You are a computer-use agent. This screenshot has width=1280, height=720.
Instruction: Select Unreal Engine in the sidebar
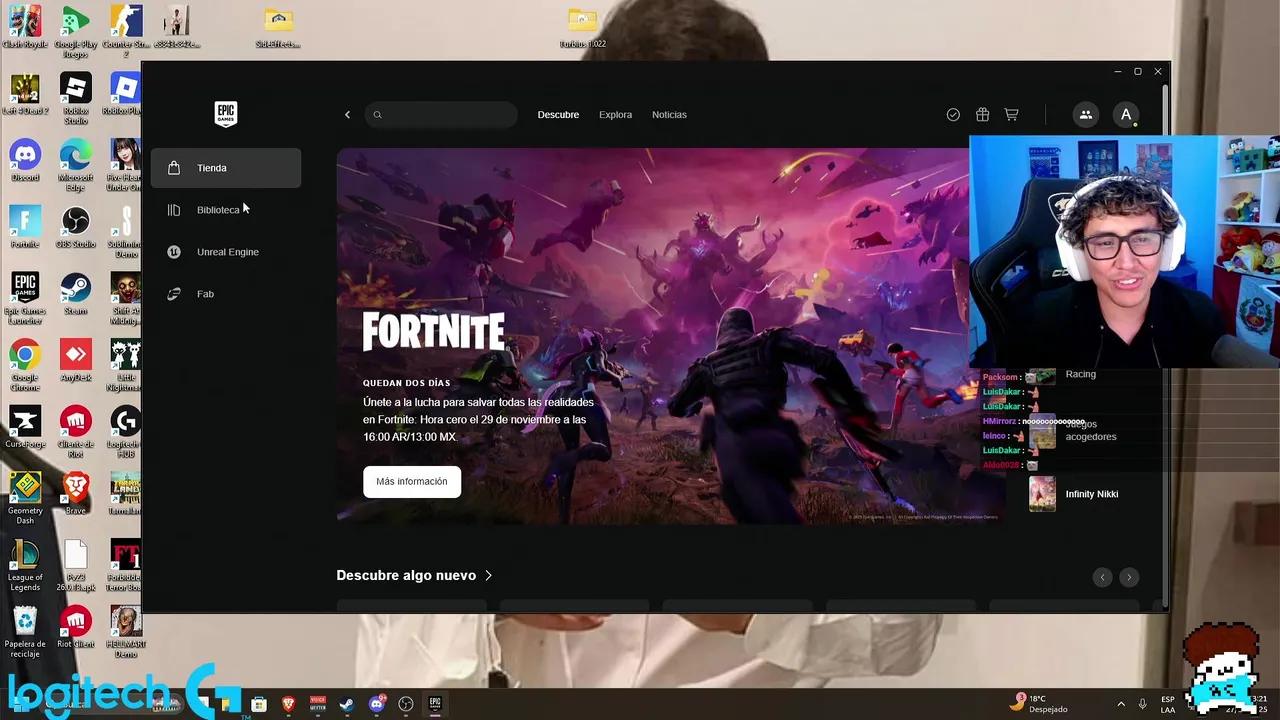point(226,252)
